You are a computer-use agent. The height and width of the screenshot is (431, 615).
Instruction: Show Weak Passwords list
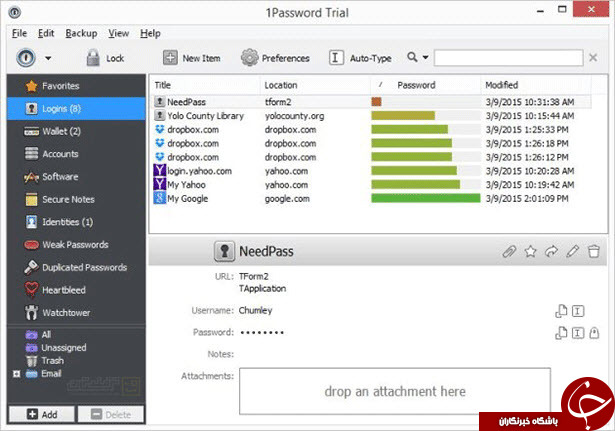coord(76,245)
